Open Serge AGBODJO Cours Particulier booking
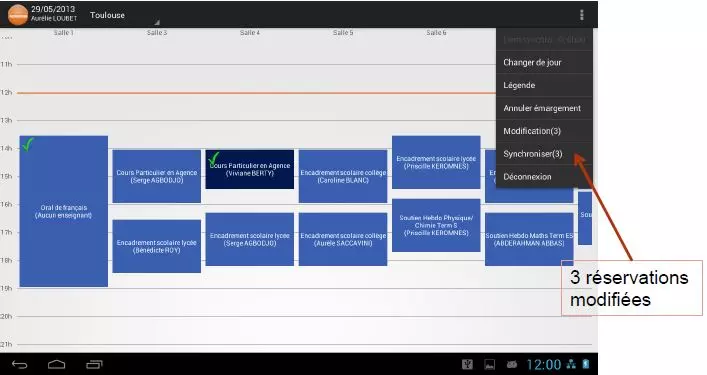This screenshot has width=707, height=375. [x=156, y=176]
